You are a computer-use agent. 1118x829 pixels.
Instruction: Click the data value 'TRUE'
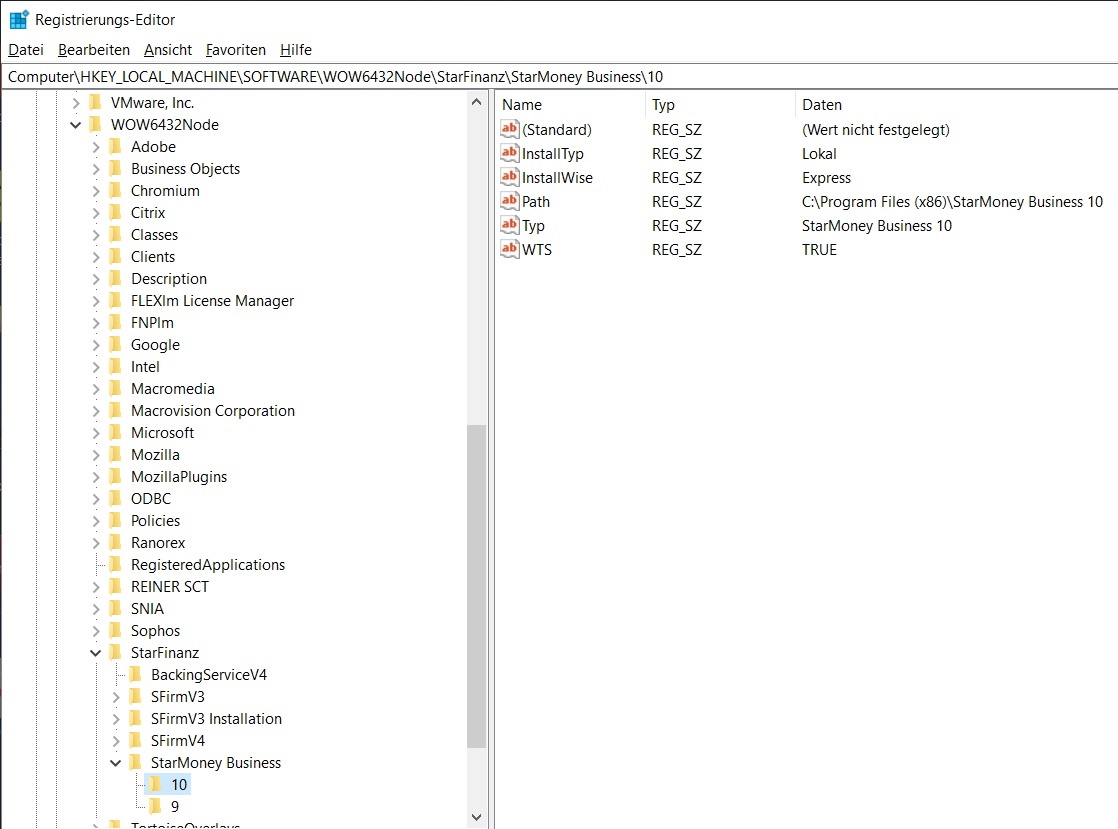[x=819, y=249]
